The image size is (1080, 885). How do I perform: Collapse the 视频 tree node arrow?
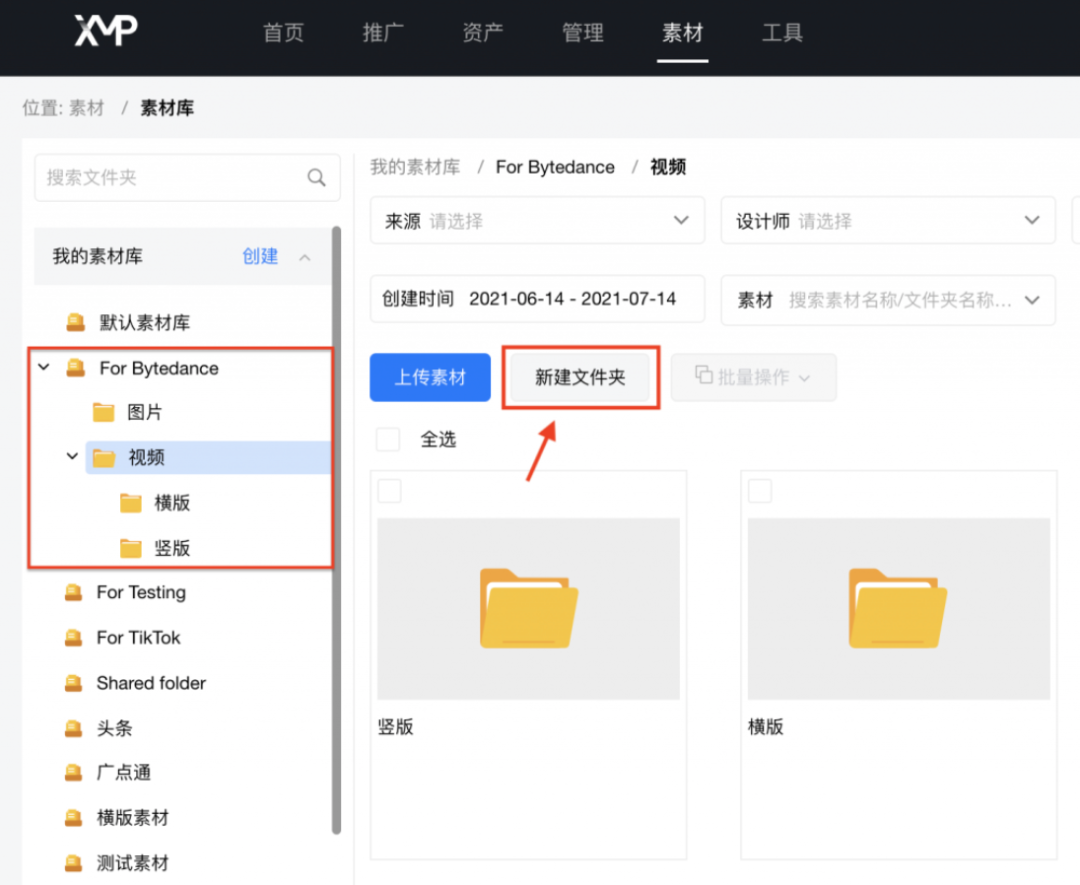click(72, 456)
